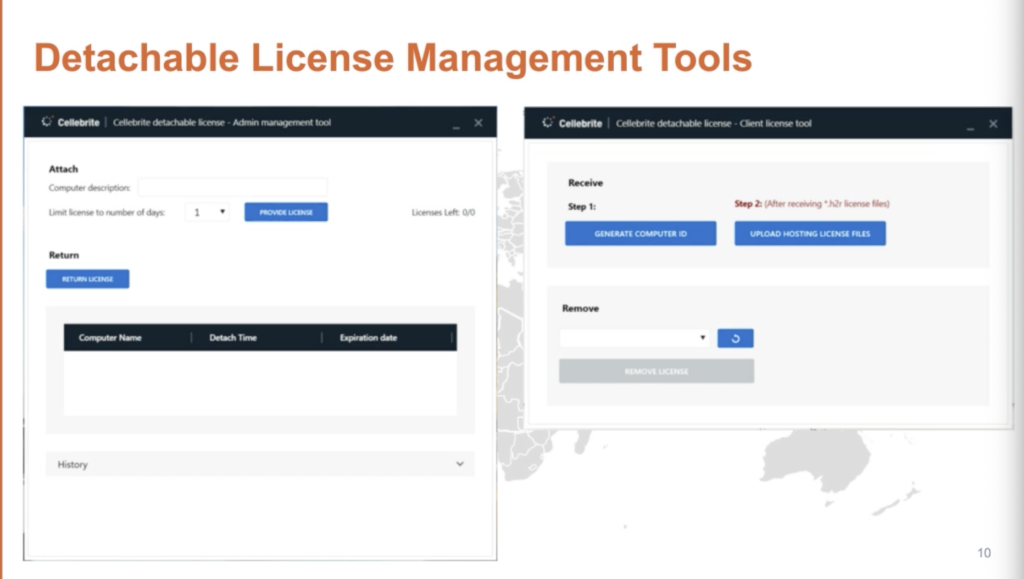The image size is (1024, 579).
Task: Click Upload Hosting License Files button
Action: 810,234
